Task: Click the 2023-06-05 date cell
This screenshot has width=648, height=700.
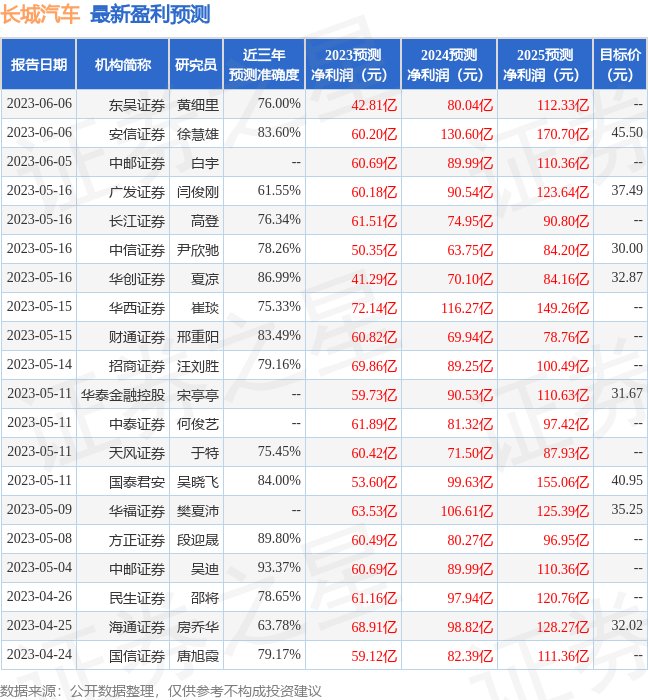Action: click(39, 161)
